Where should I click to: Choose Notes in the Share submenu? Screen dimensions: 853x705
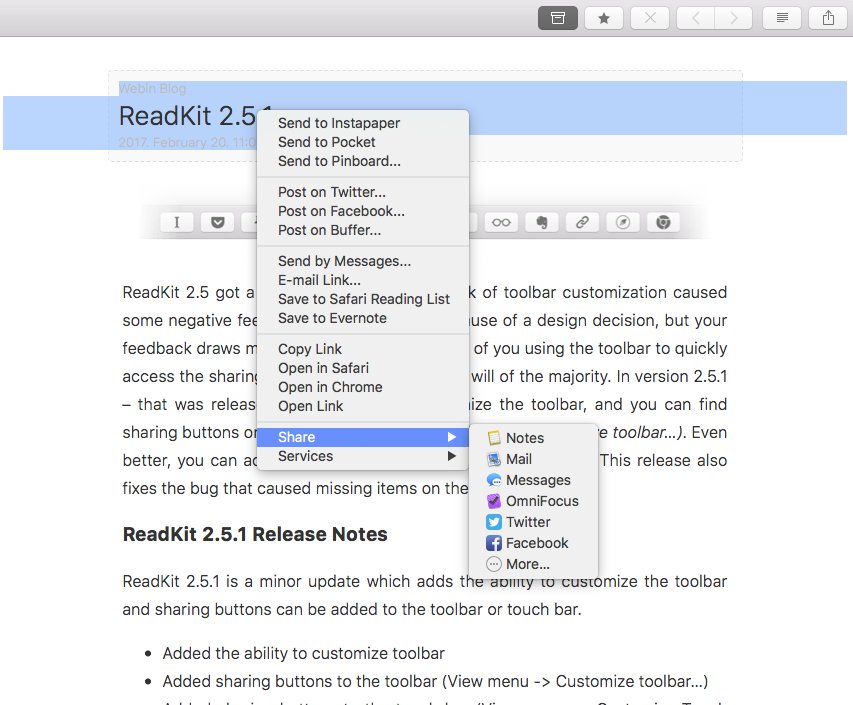[x=533, y=438]
